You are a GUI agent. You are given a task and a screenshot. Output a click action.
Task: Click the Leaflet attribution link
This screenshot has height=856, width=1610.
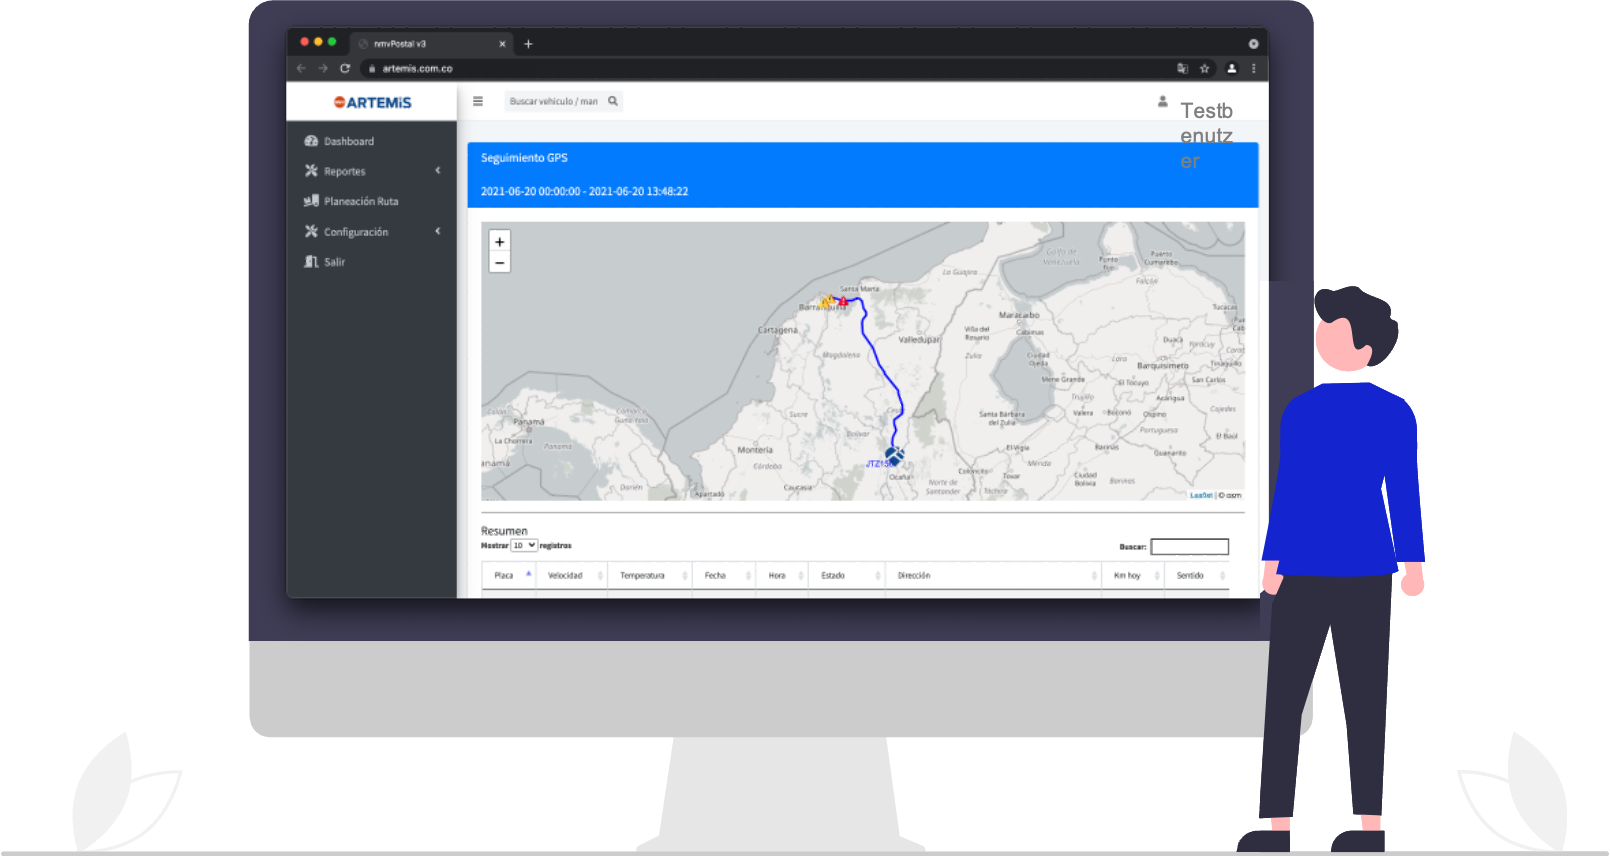click(x=1200, y=495)
